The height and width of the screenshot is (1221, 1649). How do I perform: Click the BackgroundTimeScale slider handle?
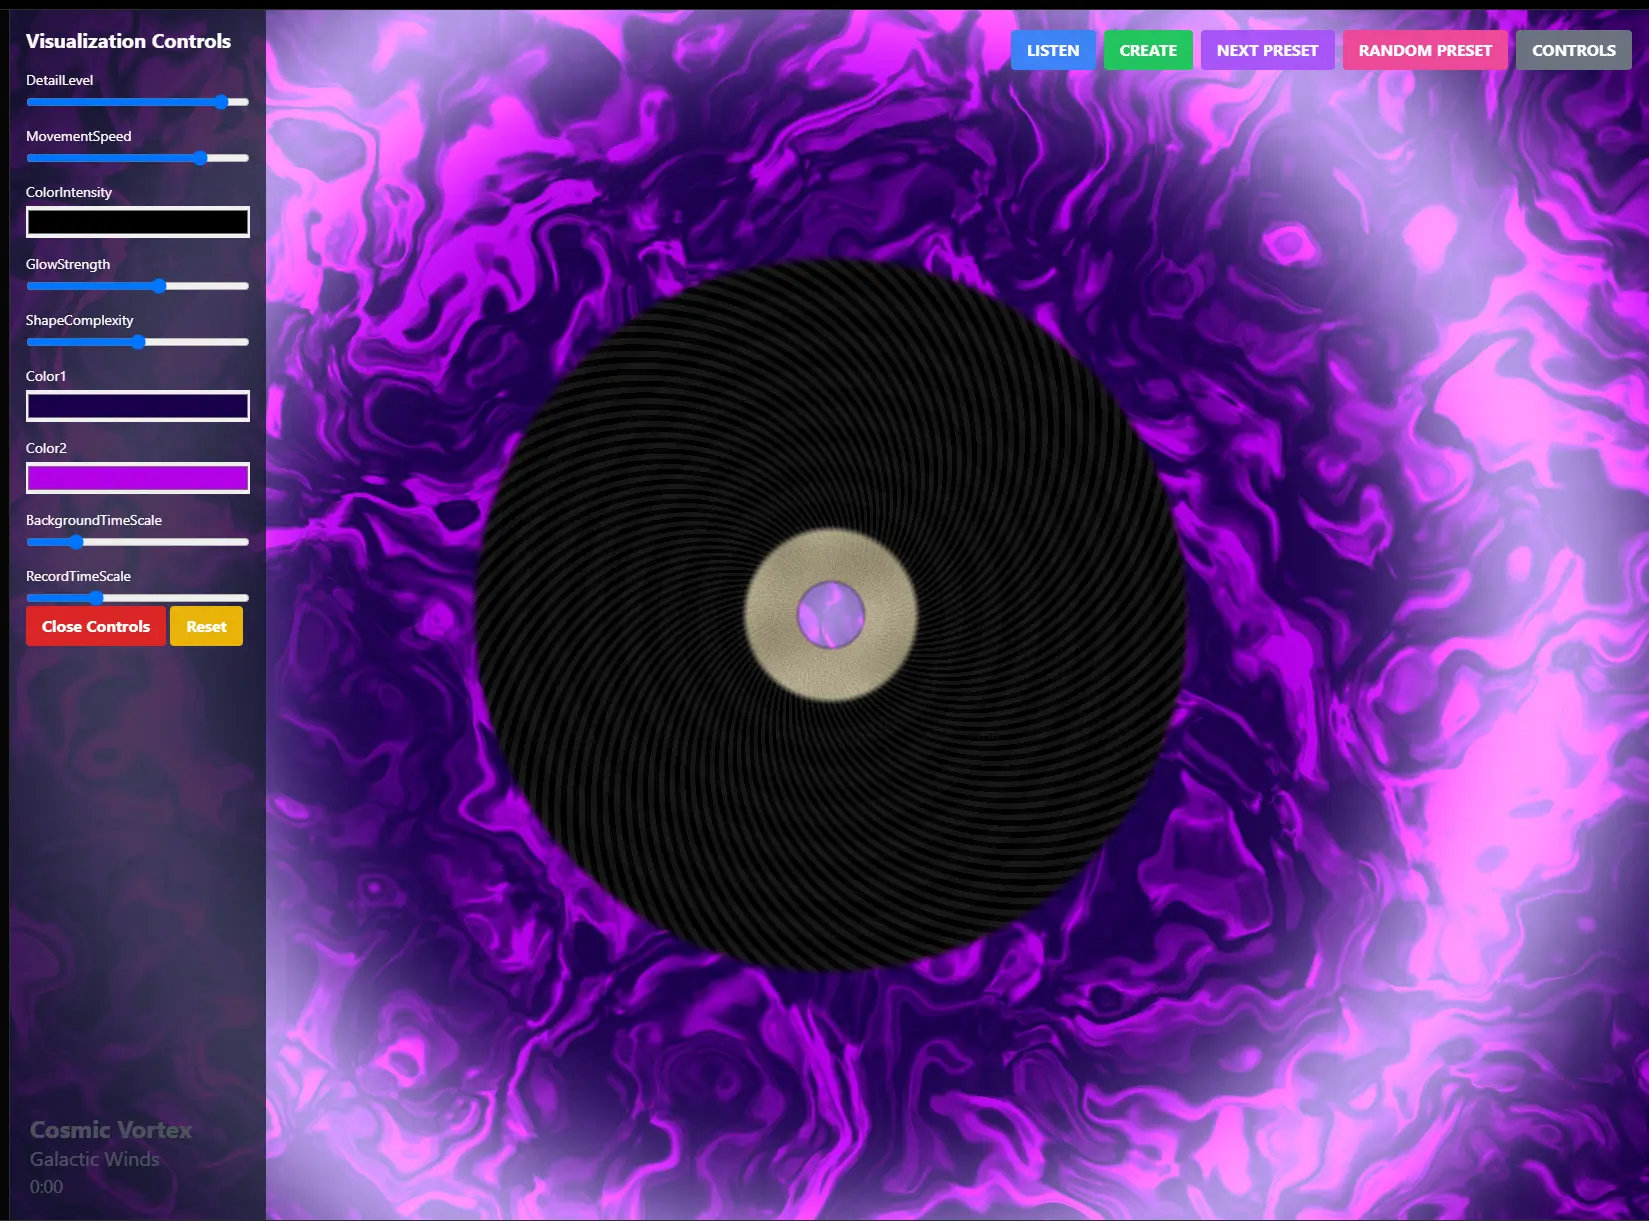click(x=75, y=541)
